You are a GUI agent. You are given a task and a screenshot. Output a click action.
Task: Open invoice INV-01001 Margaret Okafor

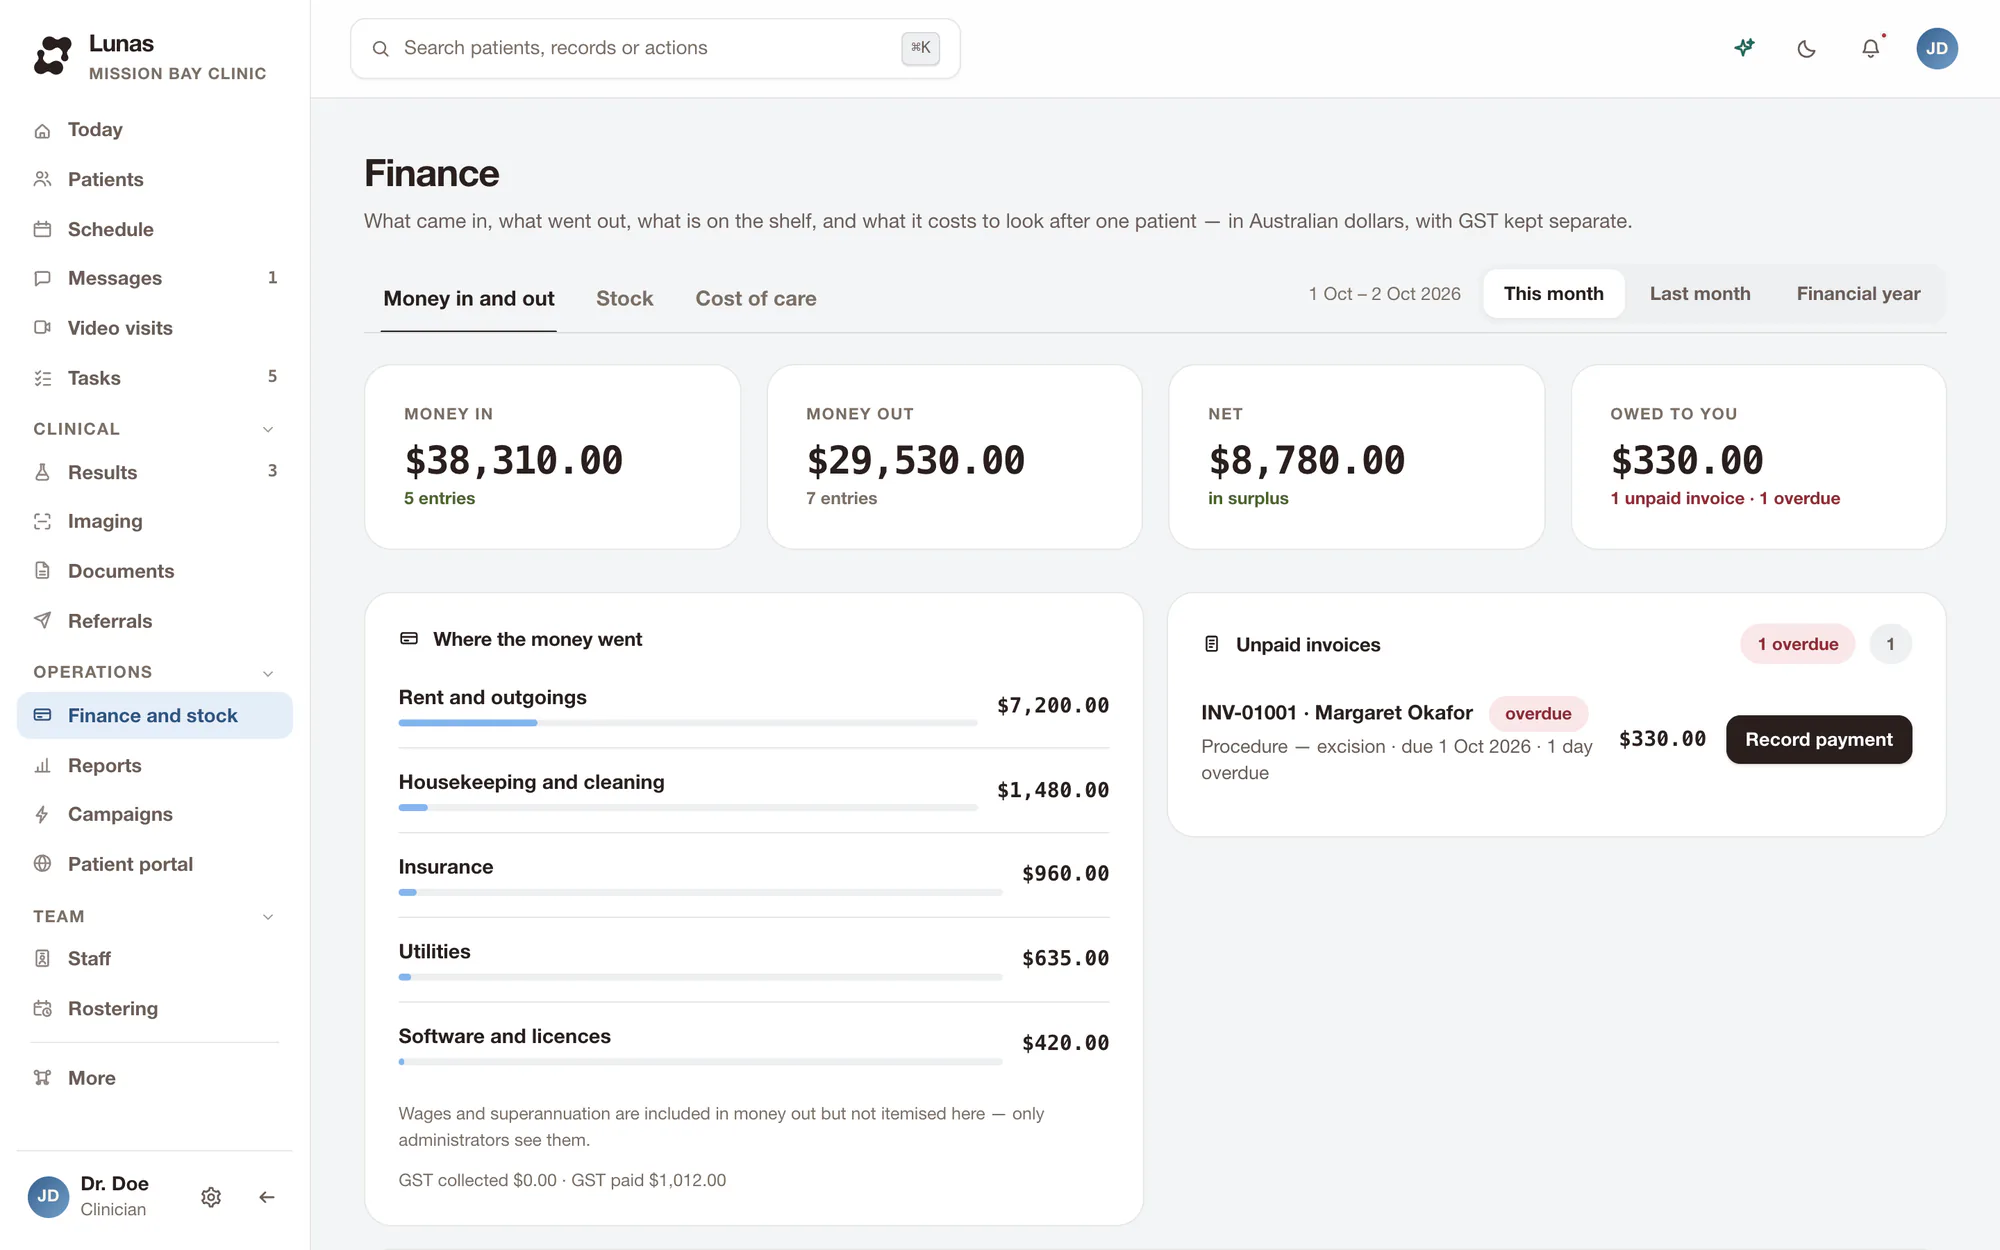(1337, 713)
